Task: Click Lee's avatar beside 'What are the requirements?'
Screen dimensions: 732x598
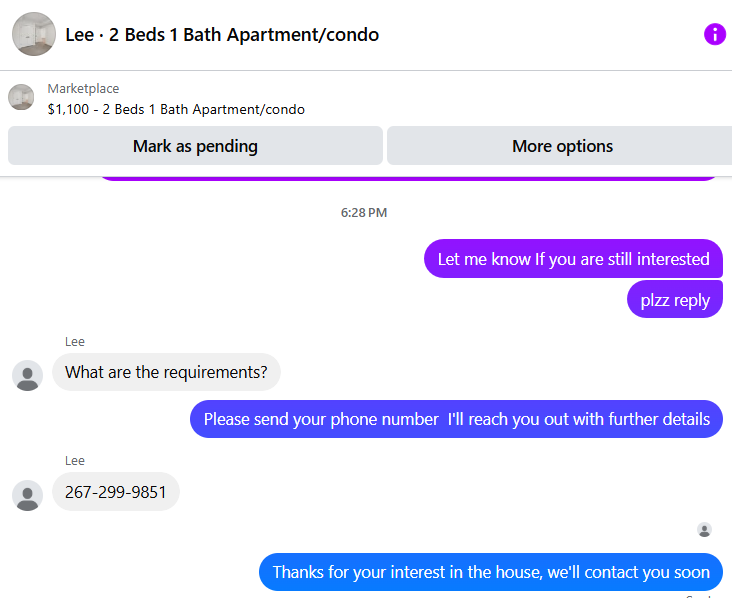Action: coord(28,375)
